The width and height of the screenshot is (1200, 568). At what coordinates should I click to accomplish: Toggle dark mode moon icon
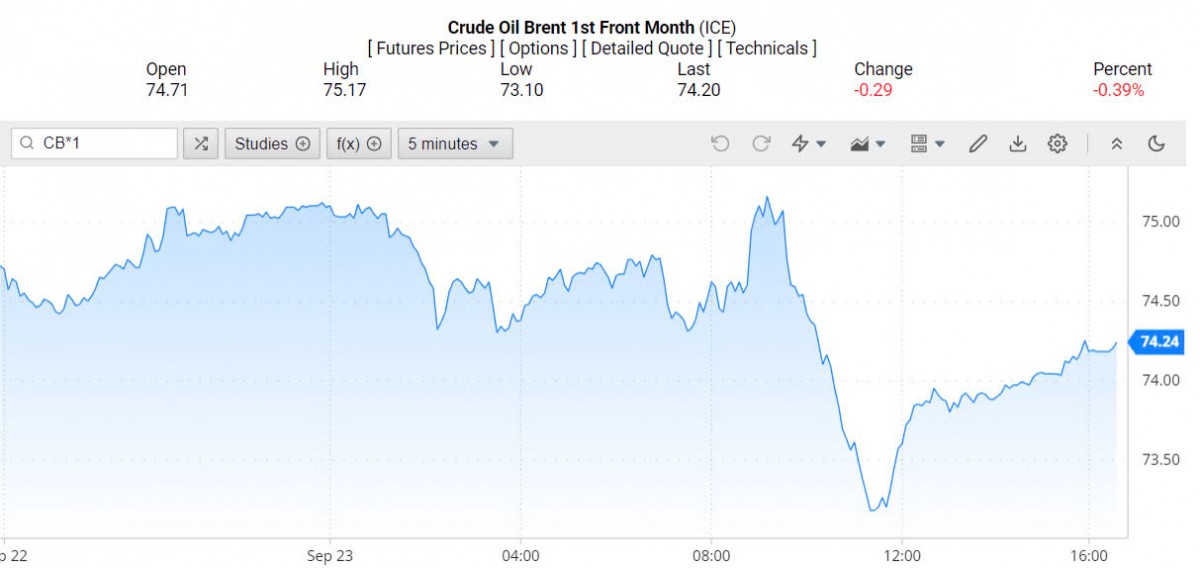tap(1157, 144)
